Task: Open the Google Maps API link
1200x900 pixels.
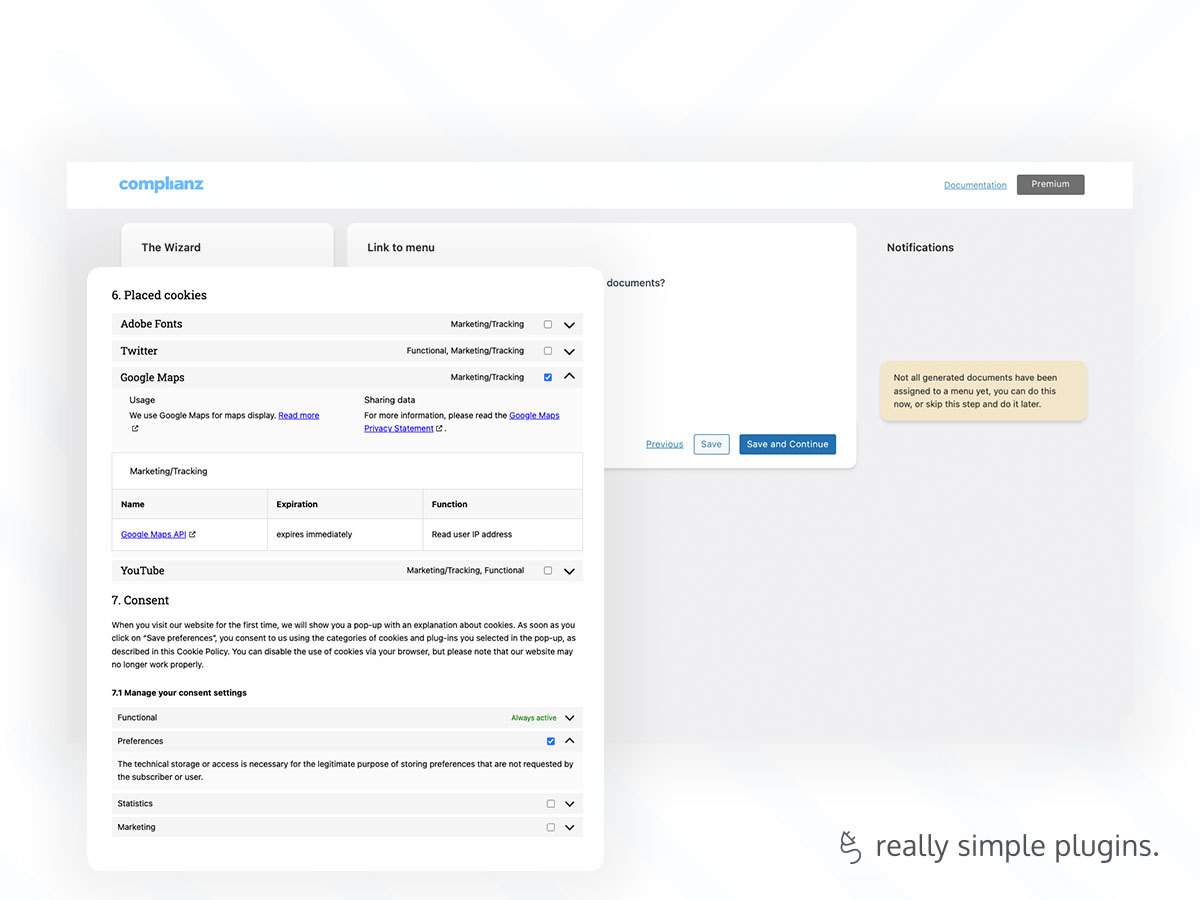Action: point(153,534)
